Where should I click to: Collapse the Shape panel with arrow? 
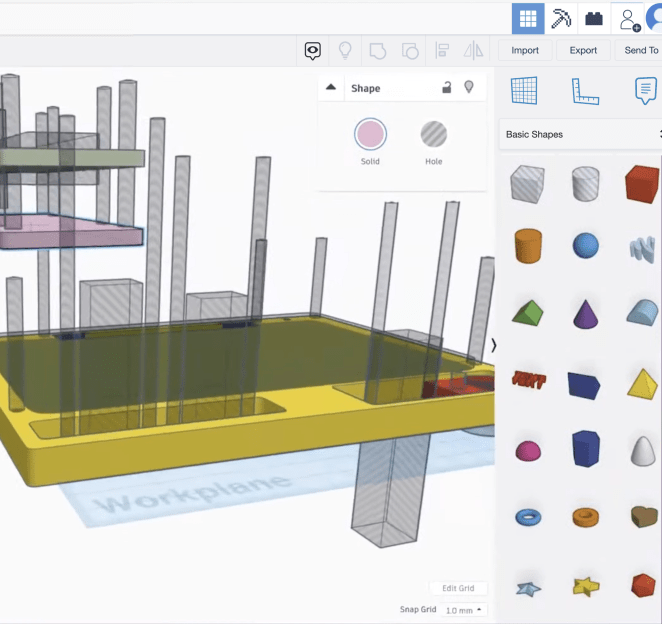(x=331, y=88)
